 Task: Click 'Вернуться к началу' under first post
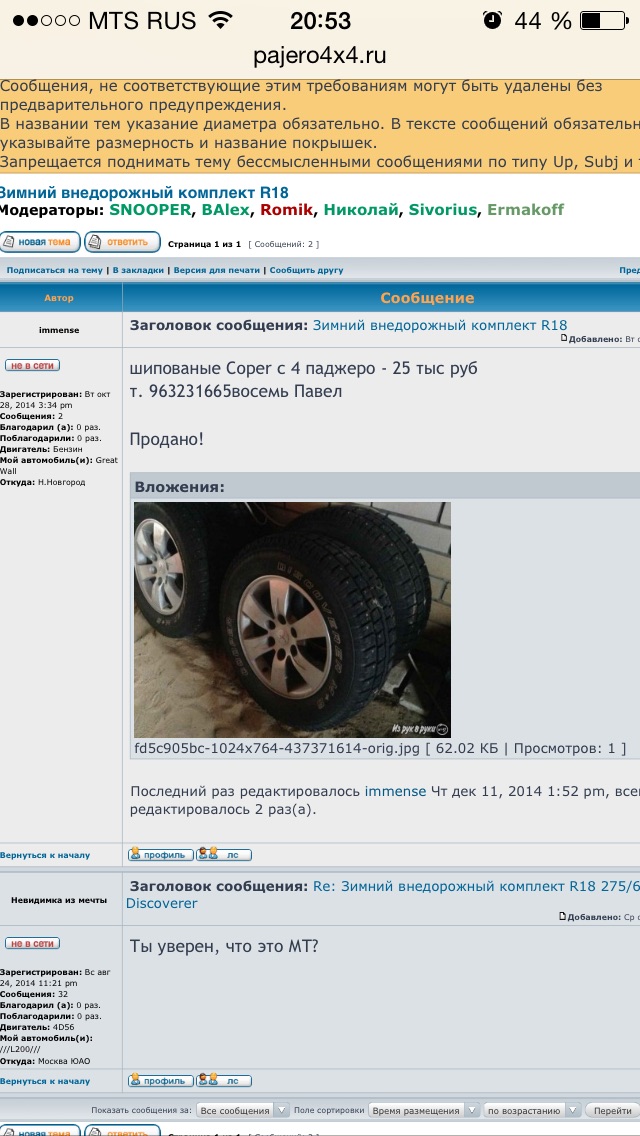pyautogui.click(x=45, y=855)
